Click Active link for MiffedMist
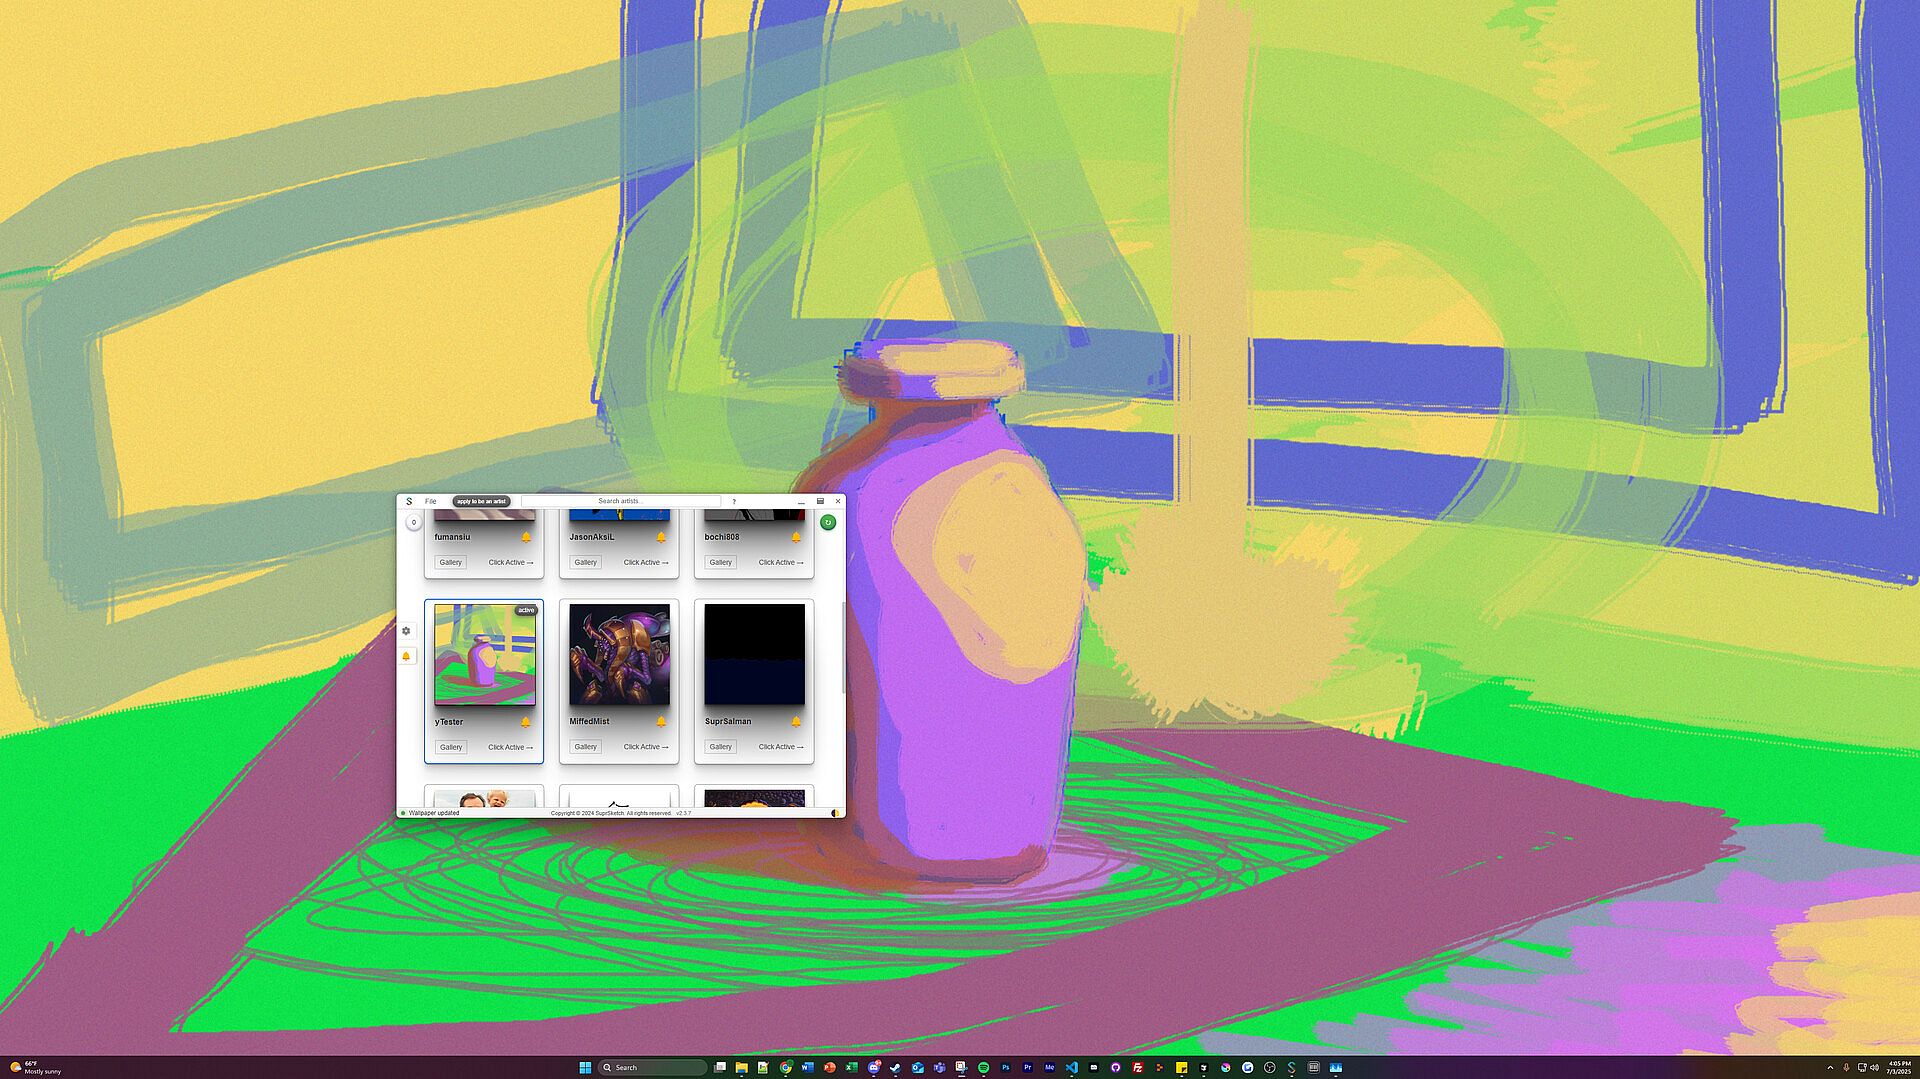Image resolution: width=1920 pixels, height=1079 pixels. pos(646,746)
